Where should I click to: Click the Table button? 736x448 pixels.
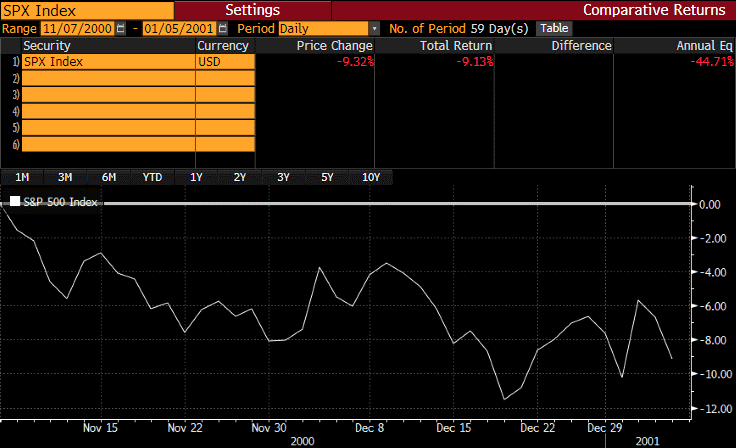[554, 28]
